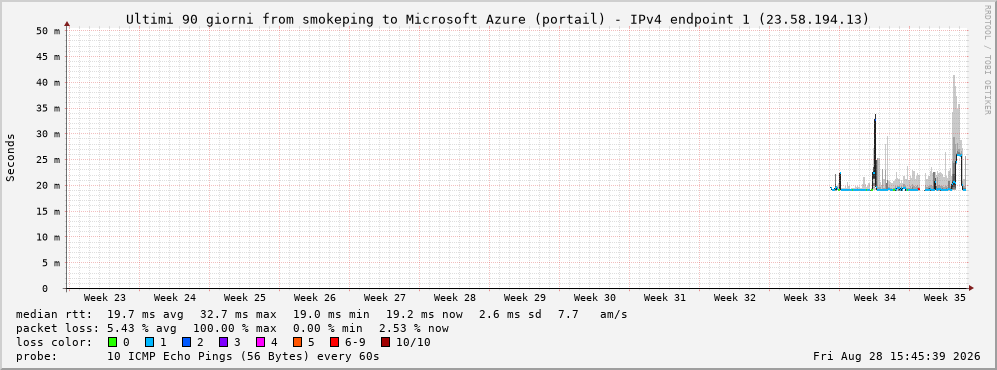
Task: Click the red 6-9 loss swatch
Action: click(x=334, y=342)
